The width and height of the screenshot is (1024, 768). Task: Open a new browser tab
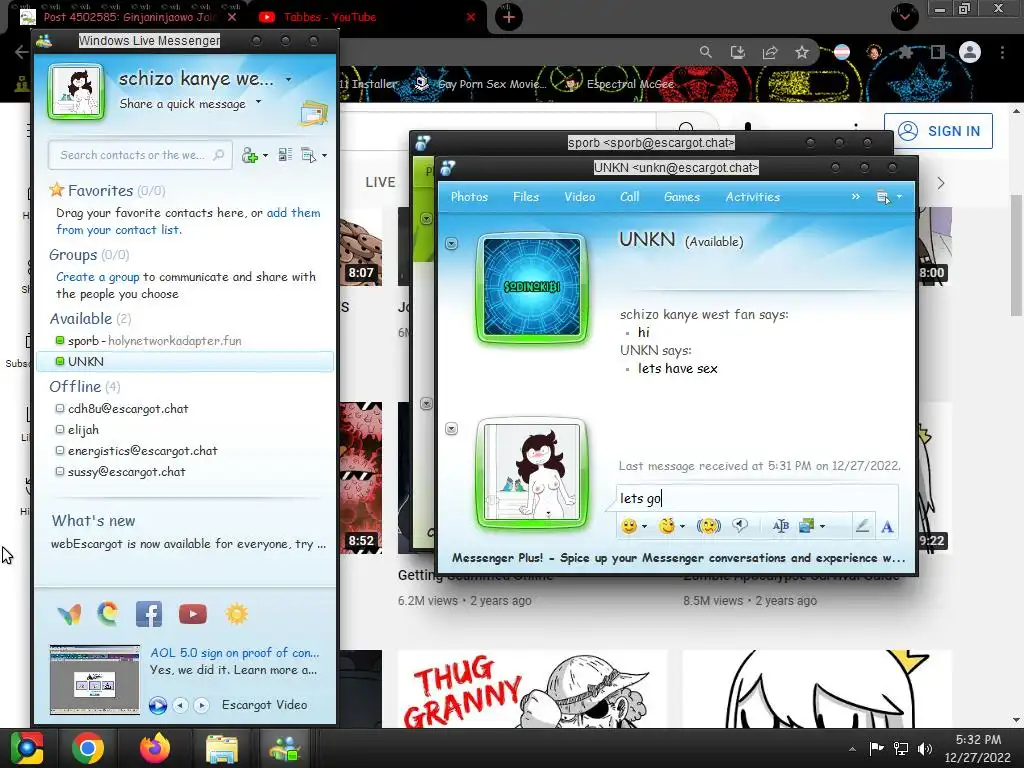pos(509,17)
